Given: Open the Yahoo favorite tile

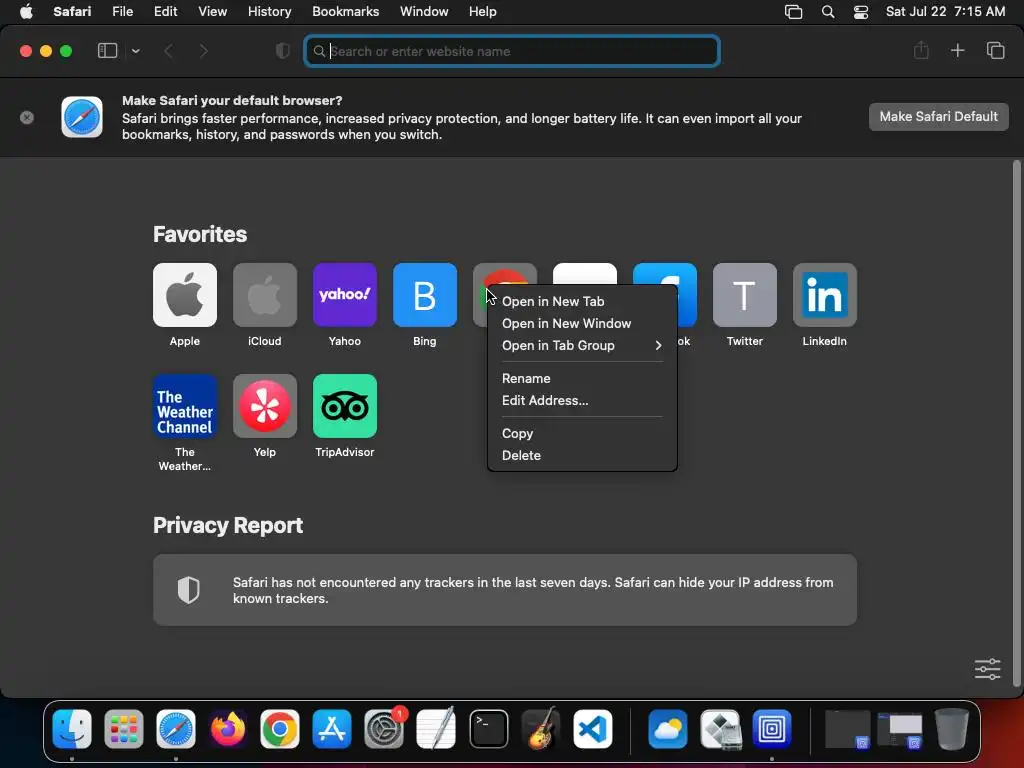Looking at the screenshot, I should (345, 295).
